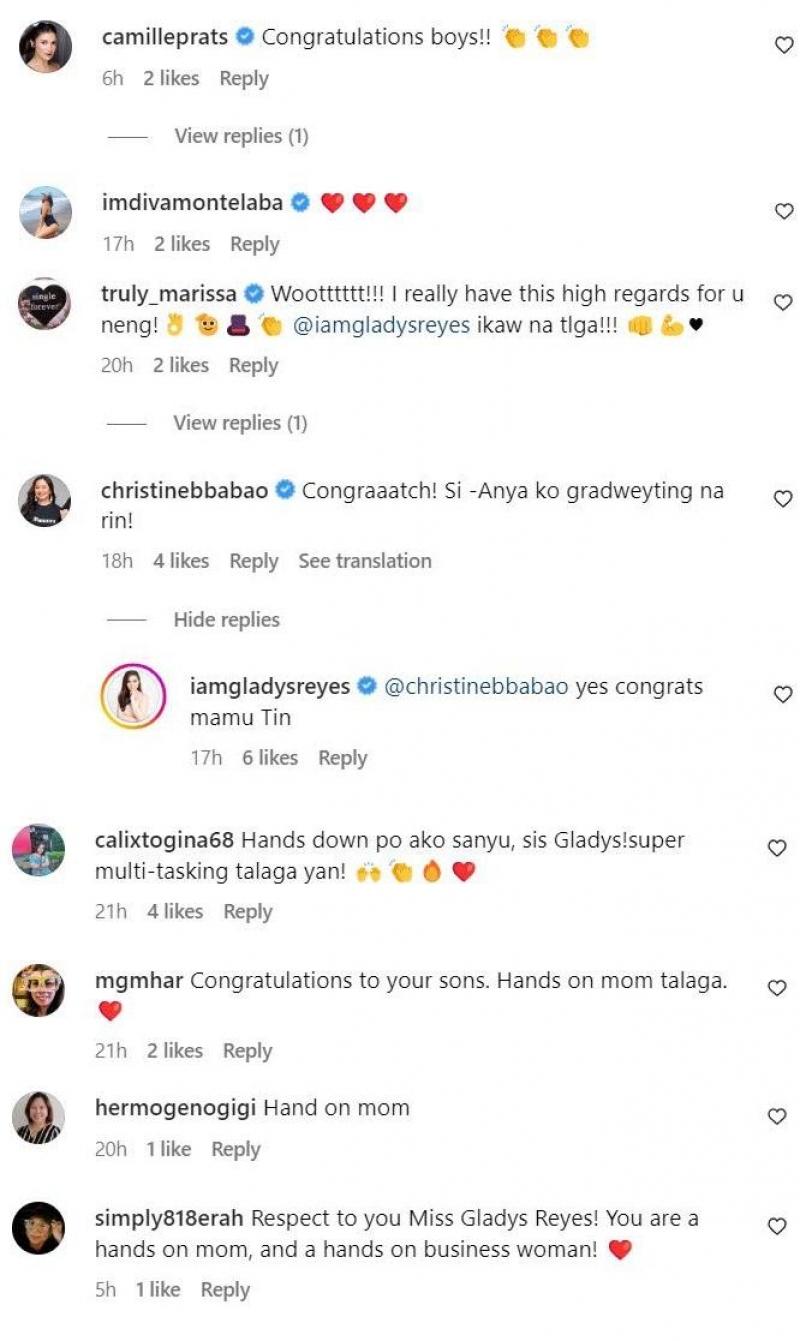The height and width of the screenshot is (1341, 800).
Task: Like camilleprats' congratulations comment
Action: [784, 45]
